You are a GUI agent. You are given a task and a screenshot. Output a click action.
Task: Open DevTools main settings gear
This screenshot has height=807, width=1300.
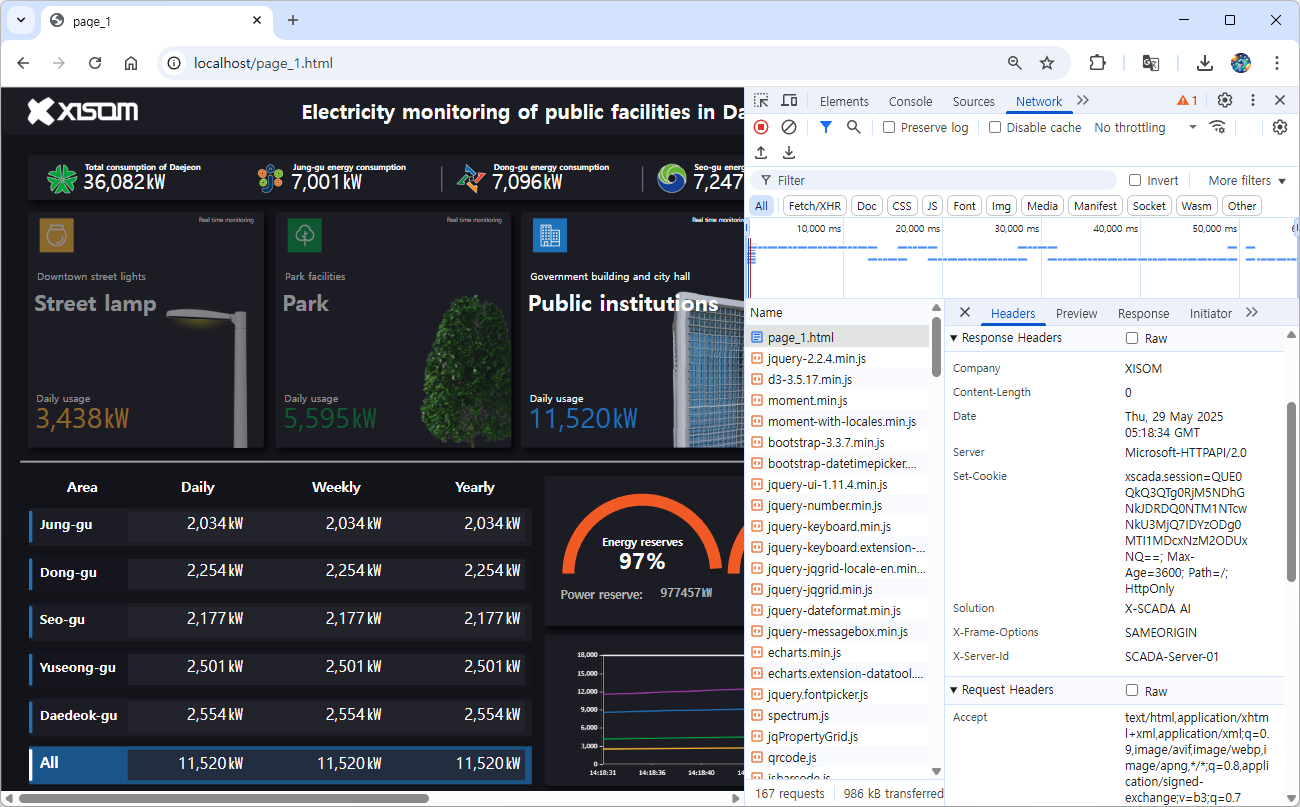point(1225,100)
